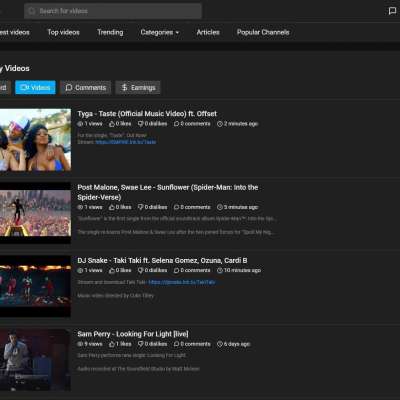Screen dimensions: 400x400
Task: Click the comments icon on Sunflower video
Action: point(177,207)
